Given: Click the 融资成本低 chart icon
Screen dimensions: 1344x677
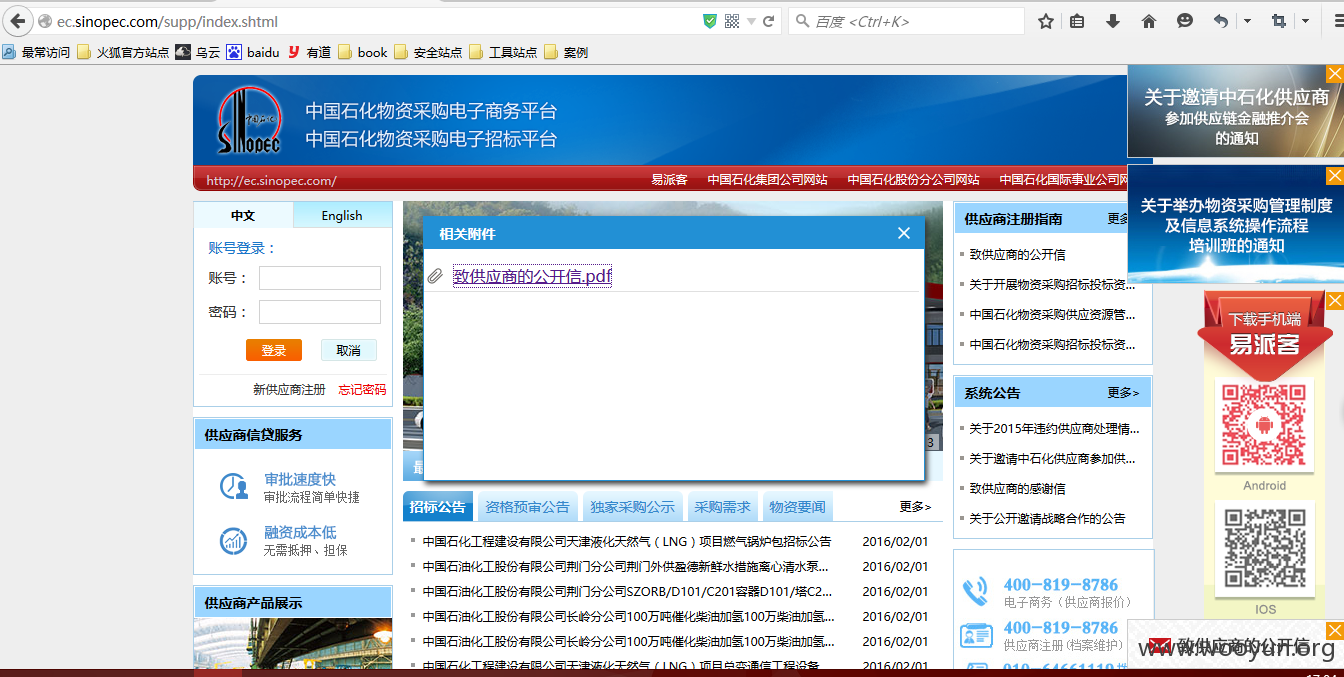Looking at the screenshot, I should pos(234,541).
